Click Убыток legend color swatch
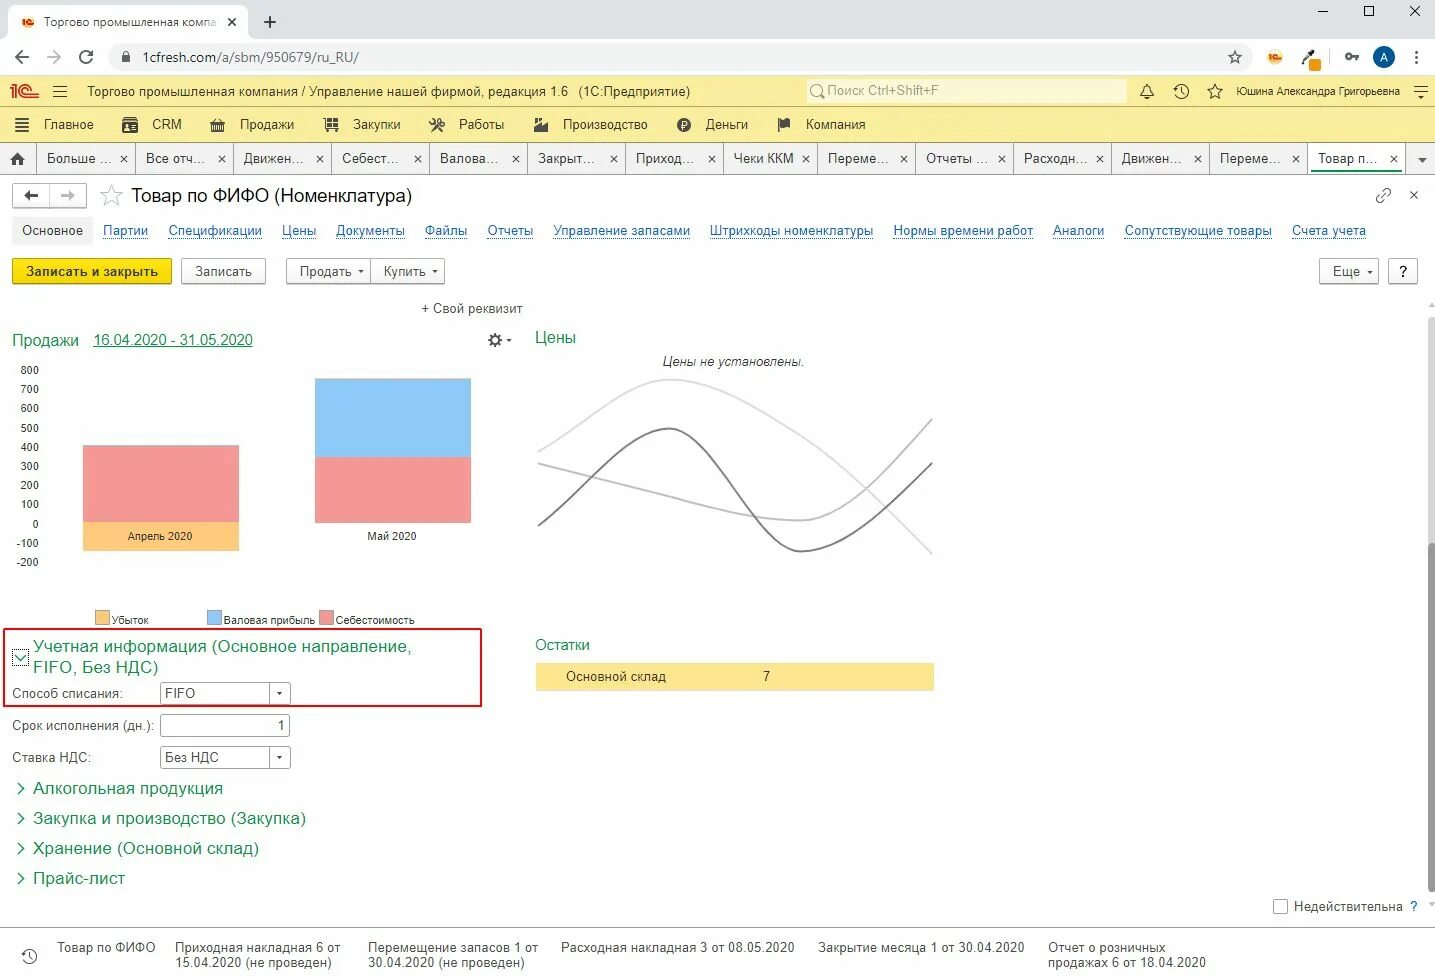 coord(102,618)
